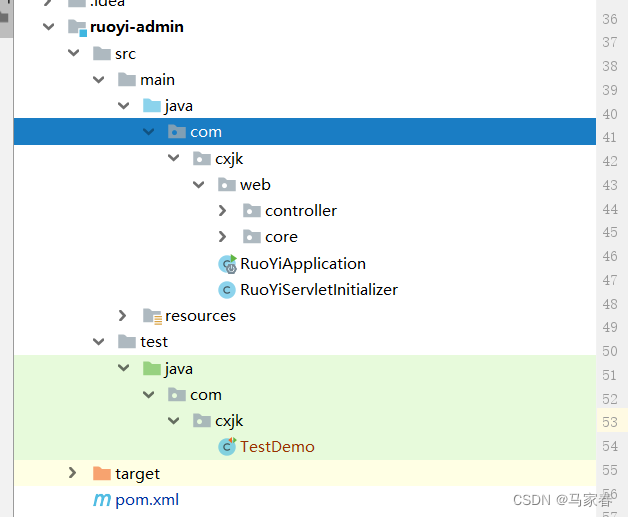This screenshot has width=628, height=517.
Task: Select the cxjk package under main
Action: tap(229, 159)
